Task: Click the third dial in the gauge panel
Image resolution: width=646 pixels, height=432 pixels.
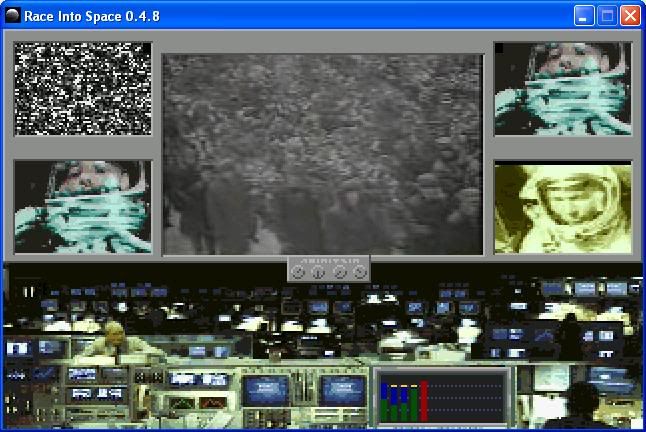Action: click(x=340, y=272)
